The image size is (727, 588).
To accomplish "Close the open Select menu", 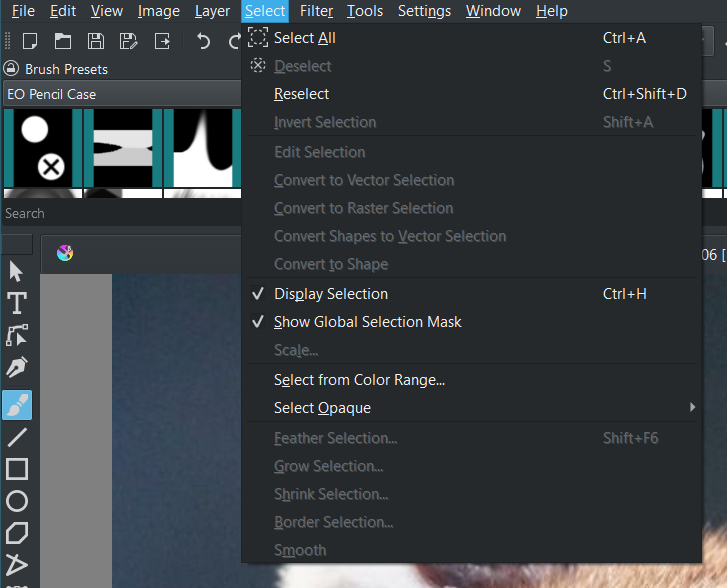I will point(265,11).
